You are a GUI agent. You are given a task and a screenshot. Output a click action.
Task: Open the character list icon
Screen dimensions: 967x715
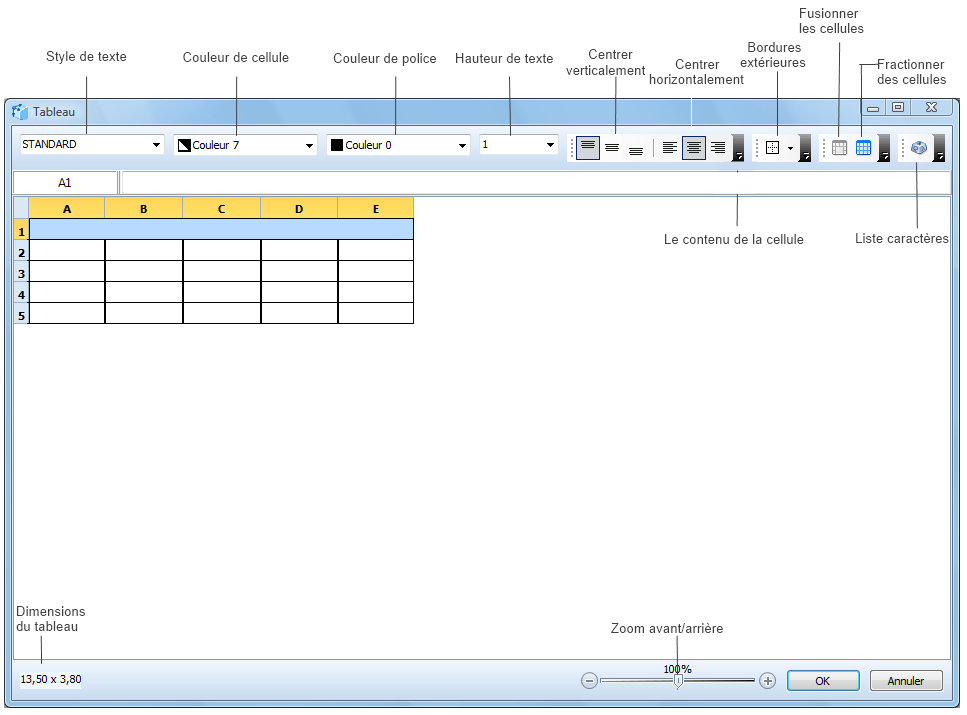[919, 148]
